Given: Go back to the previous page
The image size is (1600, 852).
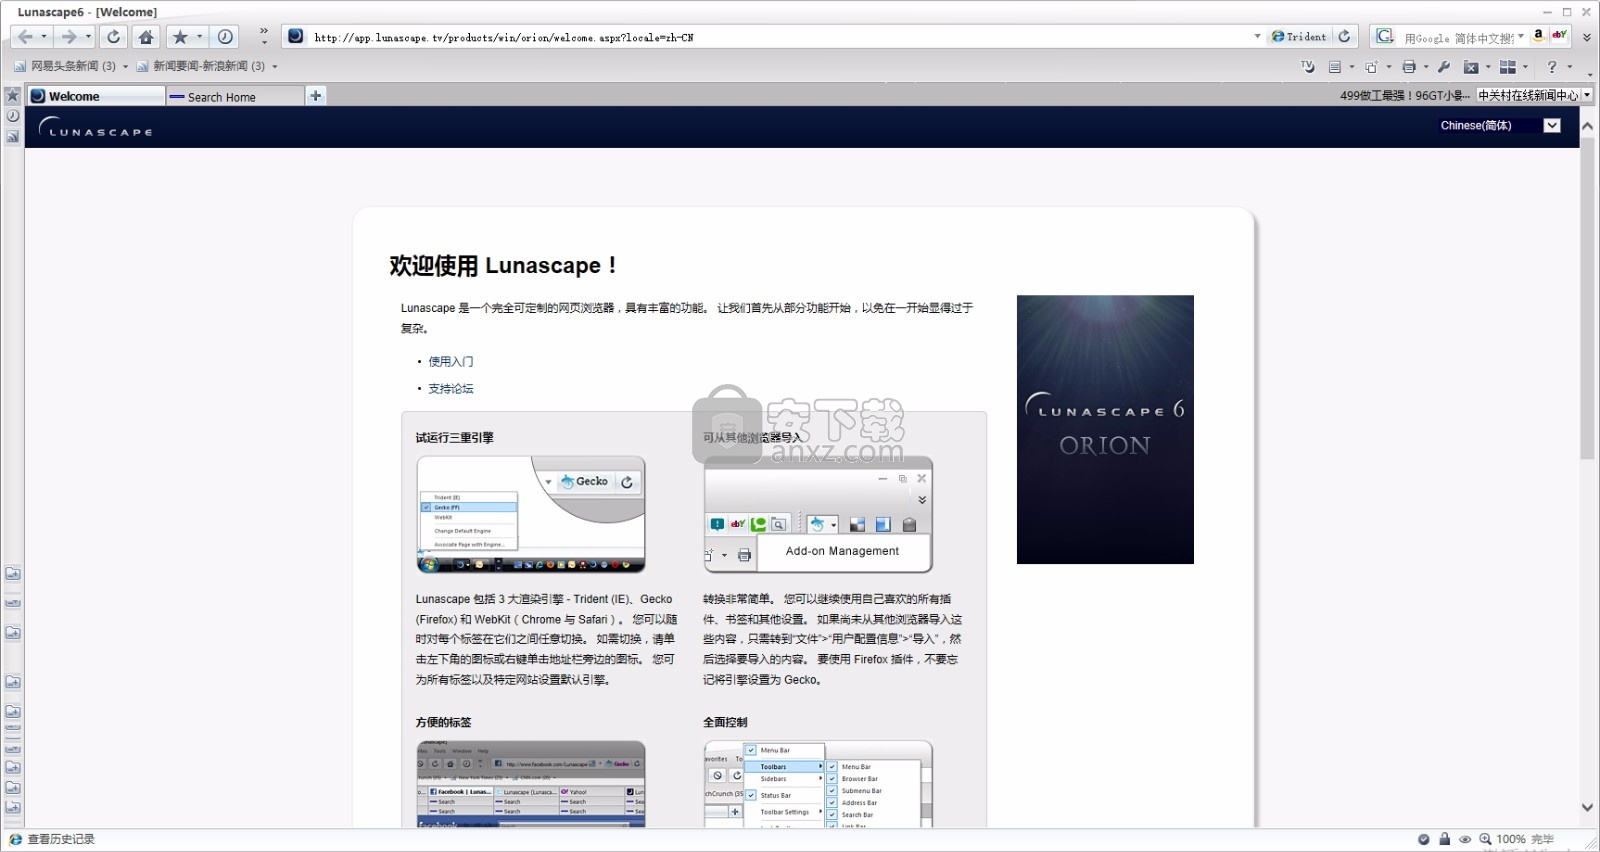Looking at the screenshot, I should [x=25, y=37].
